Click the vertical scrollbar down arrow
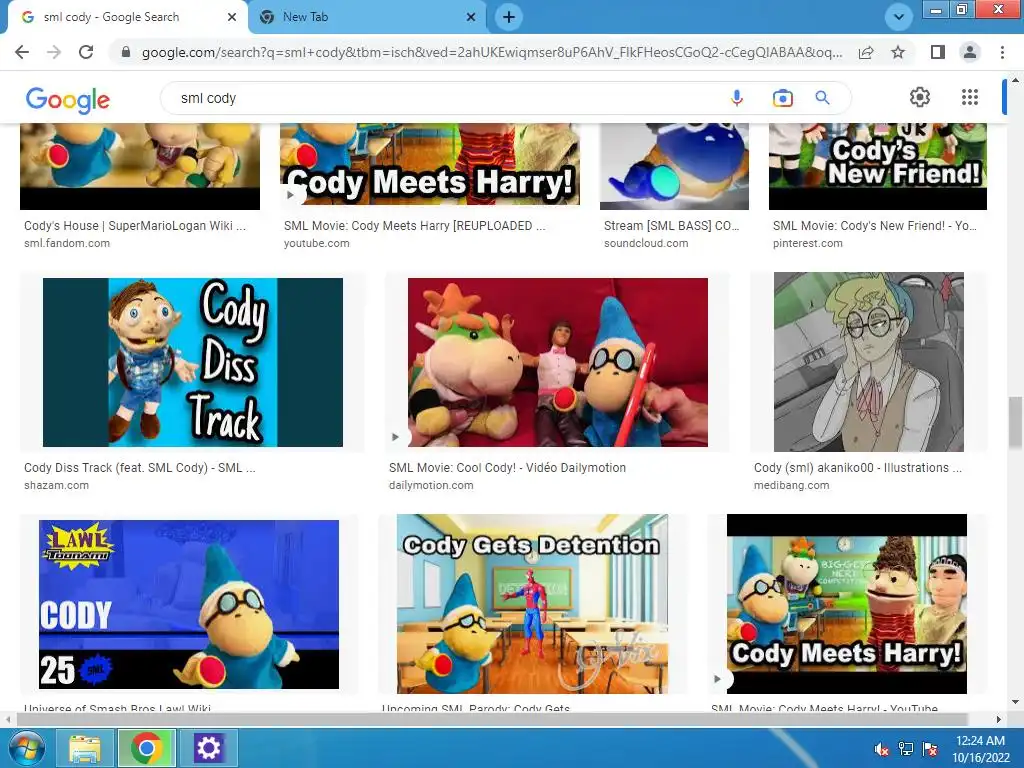This screenshot has width=1024, height=768. coord(1015,703)
